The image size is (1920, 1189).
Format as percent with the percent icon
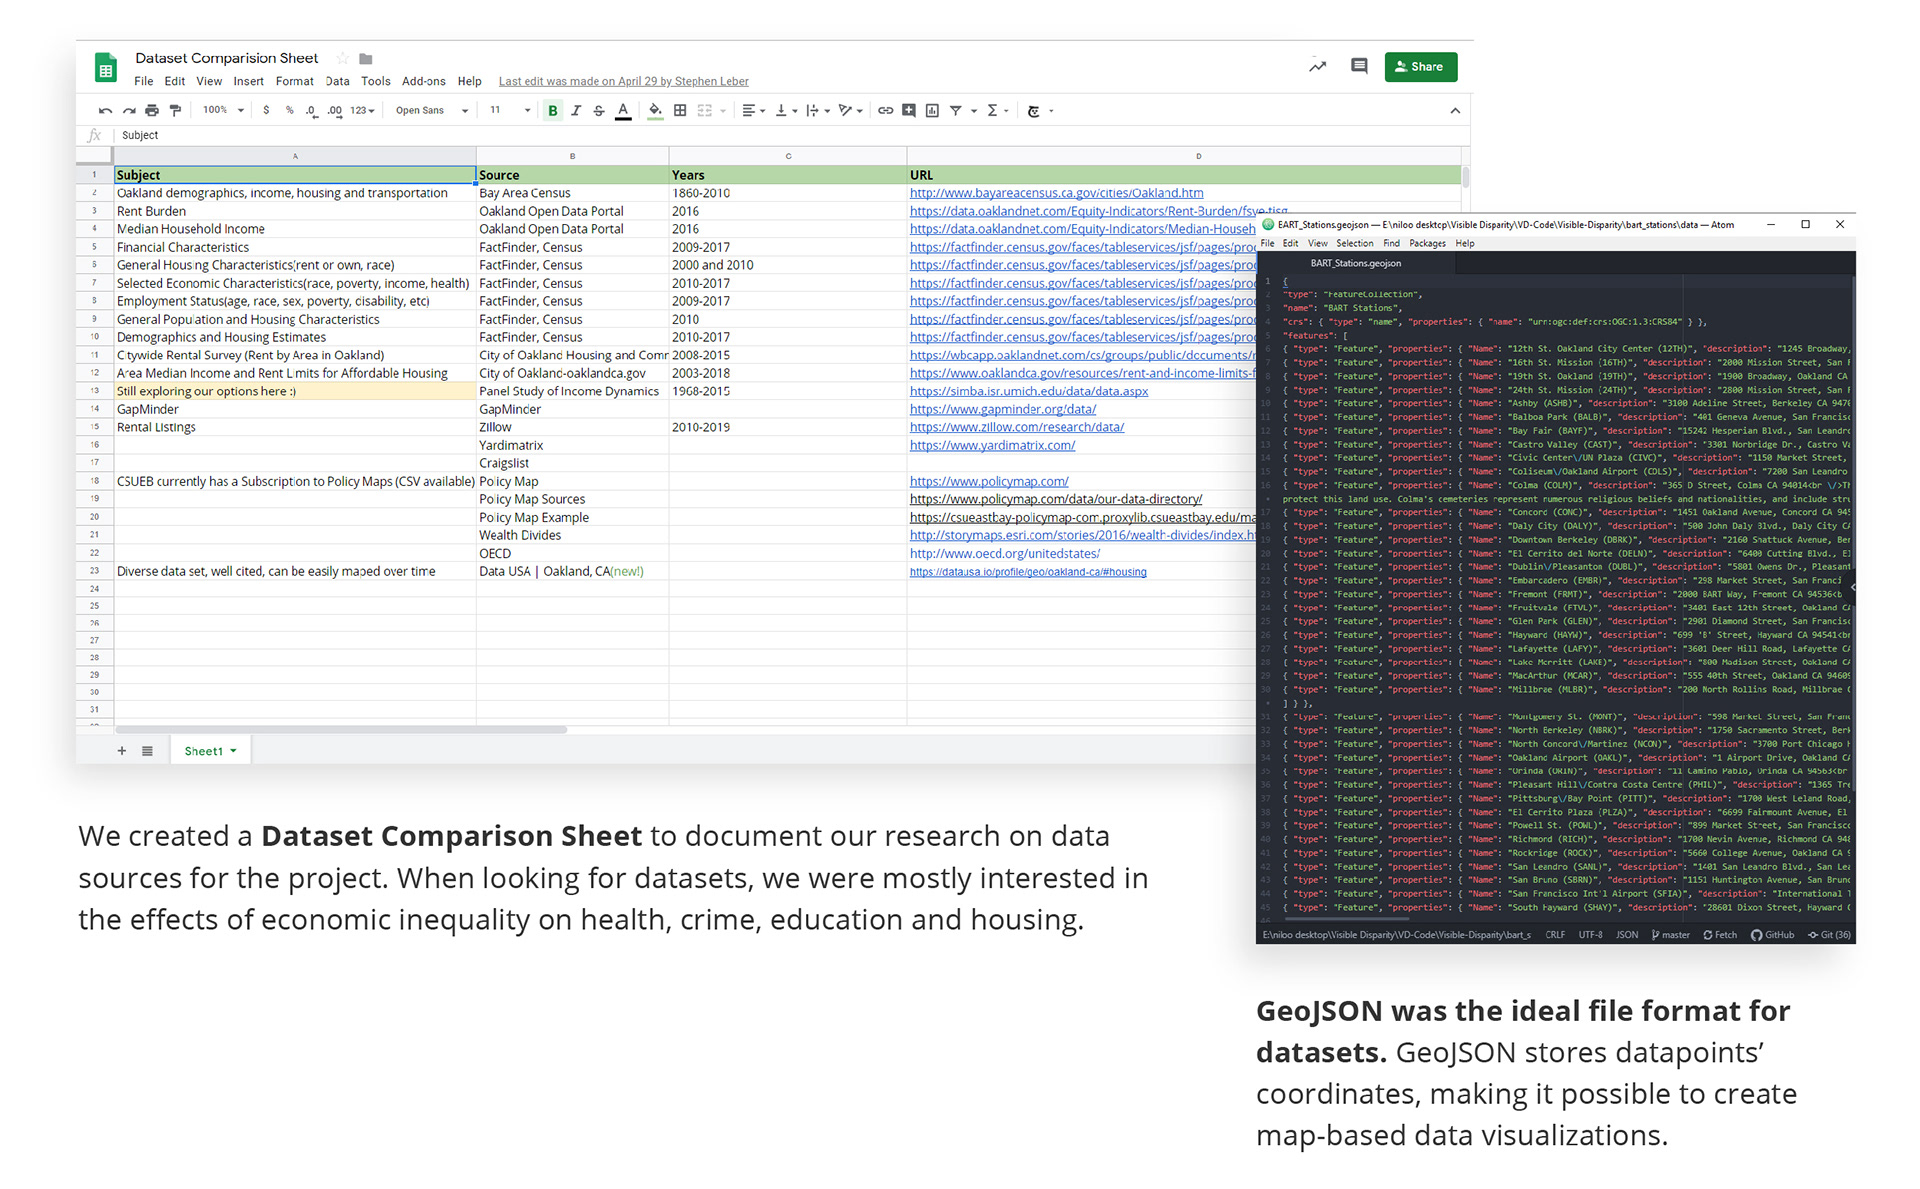click(x=290, y=111)
